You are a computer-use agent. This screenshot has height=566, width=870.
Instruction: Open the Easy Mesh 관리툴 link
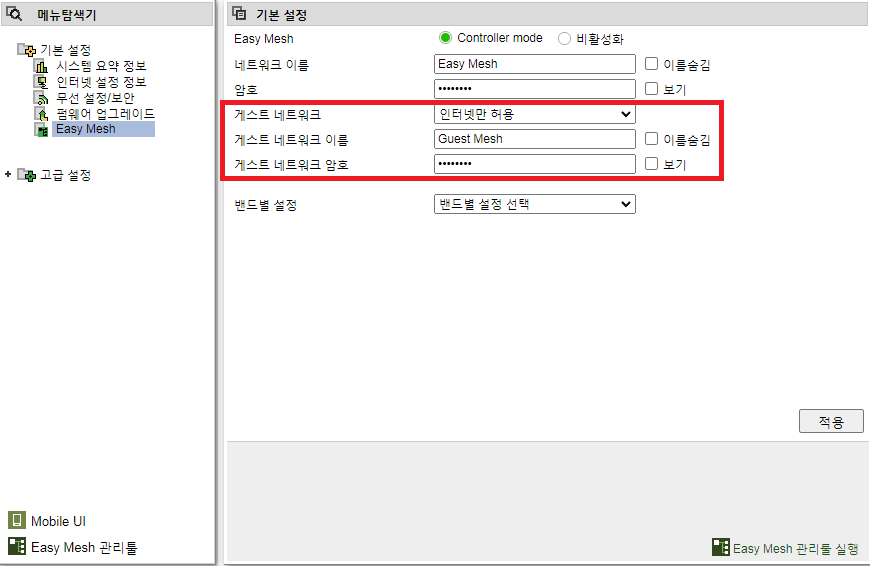(x=84, y=547)
